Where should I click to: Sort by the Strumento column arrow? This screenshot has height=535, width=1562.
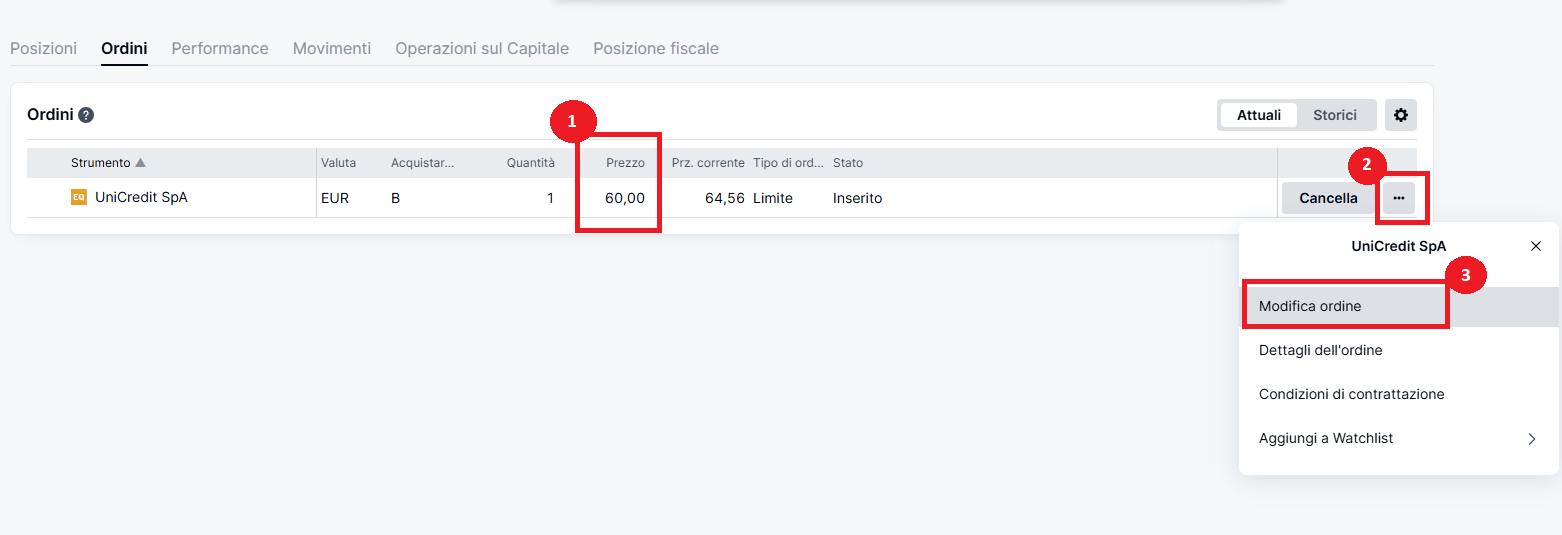click(x=140, y=163)
